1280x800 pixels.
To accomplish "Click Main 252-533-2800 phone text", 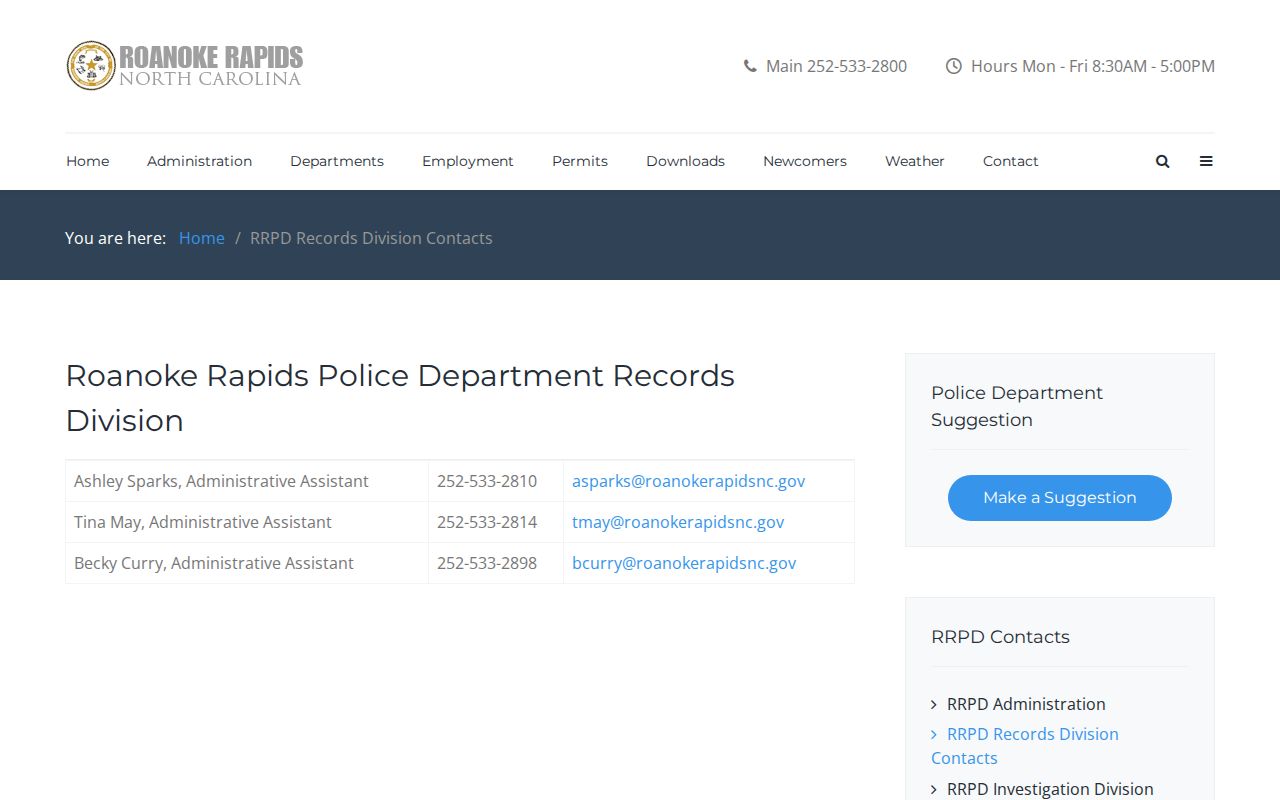I will tap(836, 66).
